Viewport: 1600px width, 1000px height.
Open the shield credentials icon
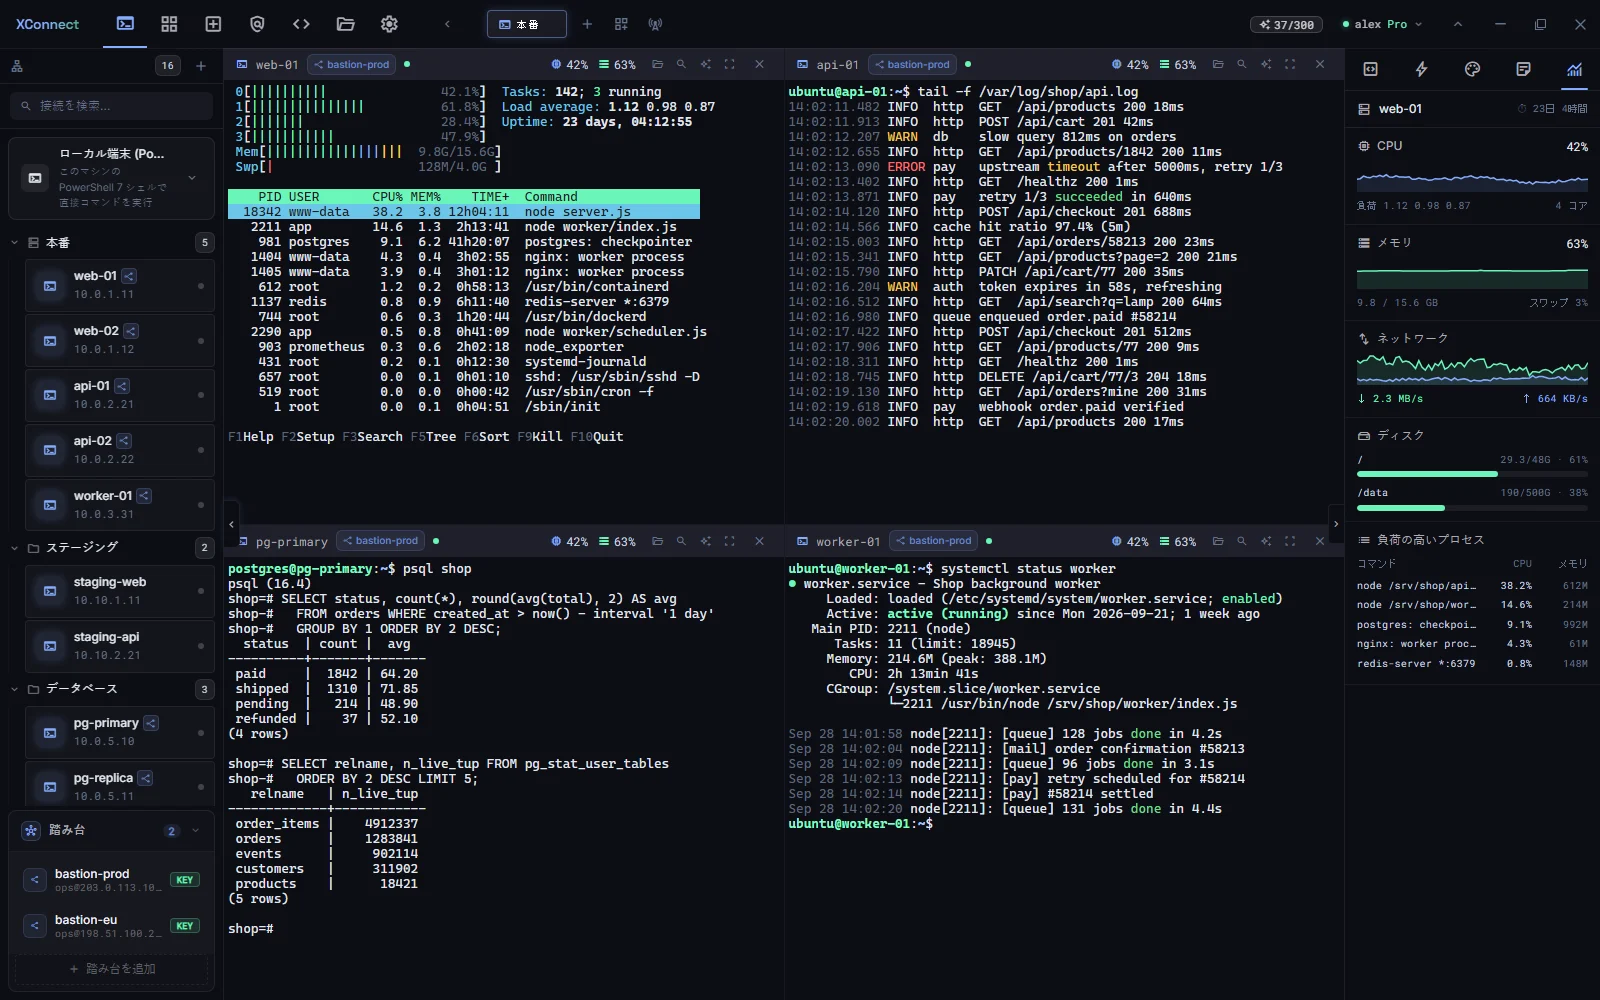(257, 24)
